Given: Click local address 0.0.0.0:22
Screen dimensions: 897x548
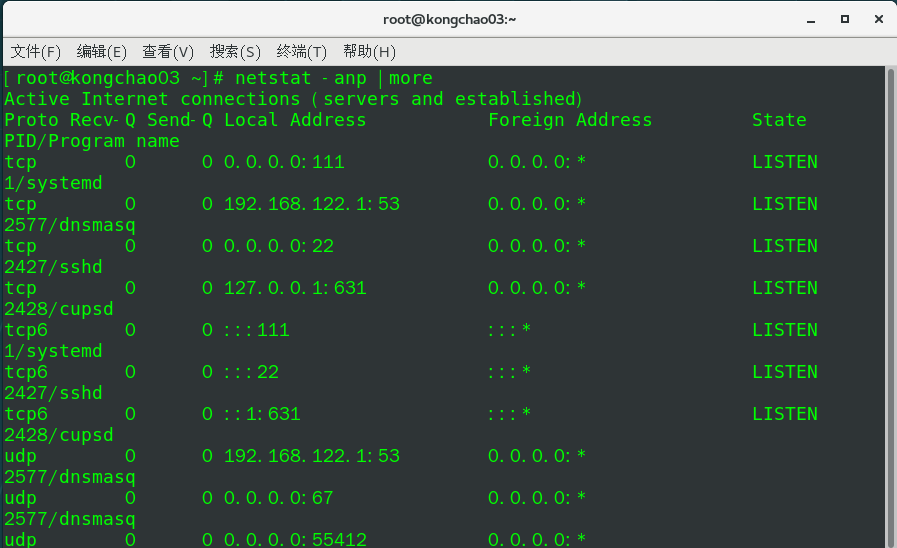Looking at the screenshot, I should tap(279, 246).
